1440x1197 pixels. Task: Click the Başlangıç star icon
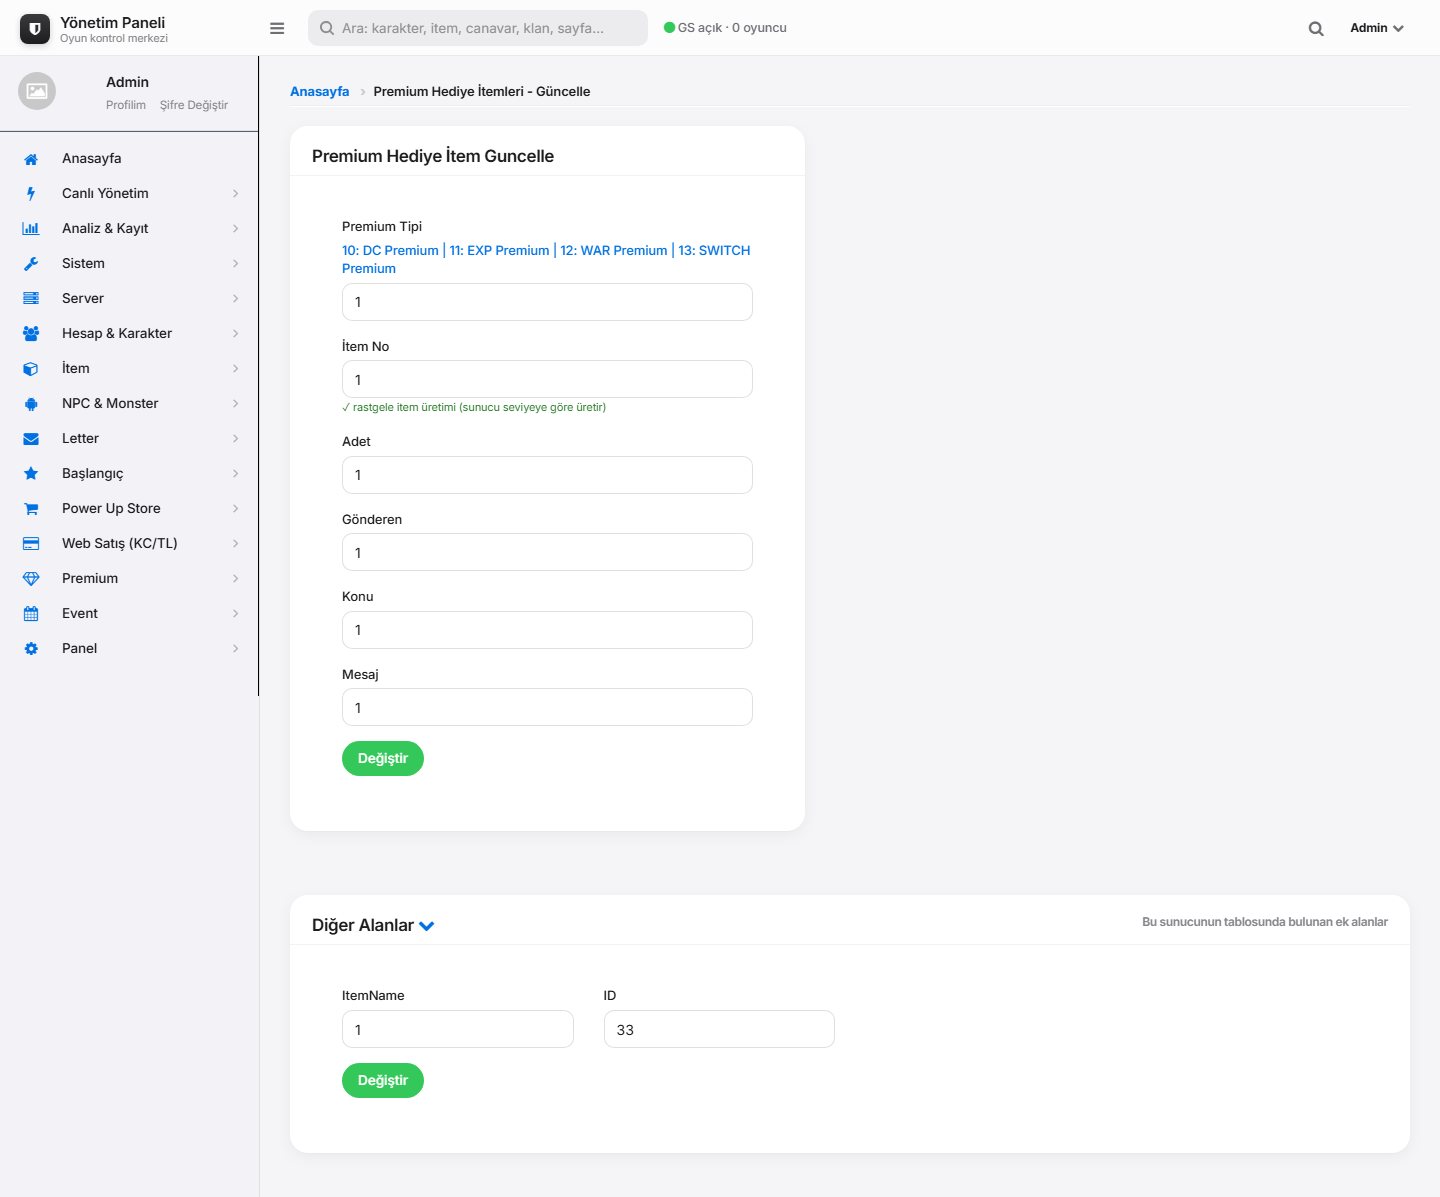point(31,474)
